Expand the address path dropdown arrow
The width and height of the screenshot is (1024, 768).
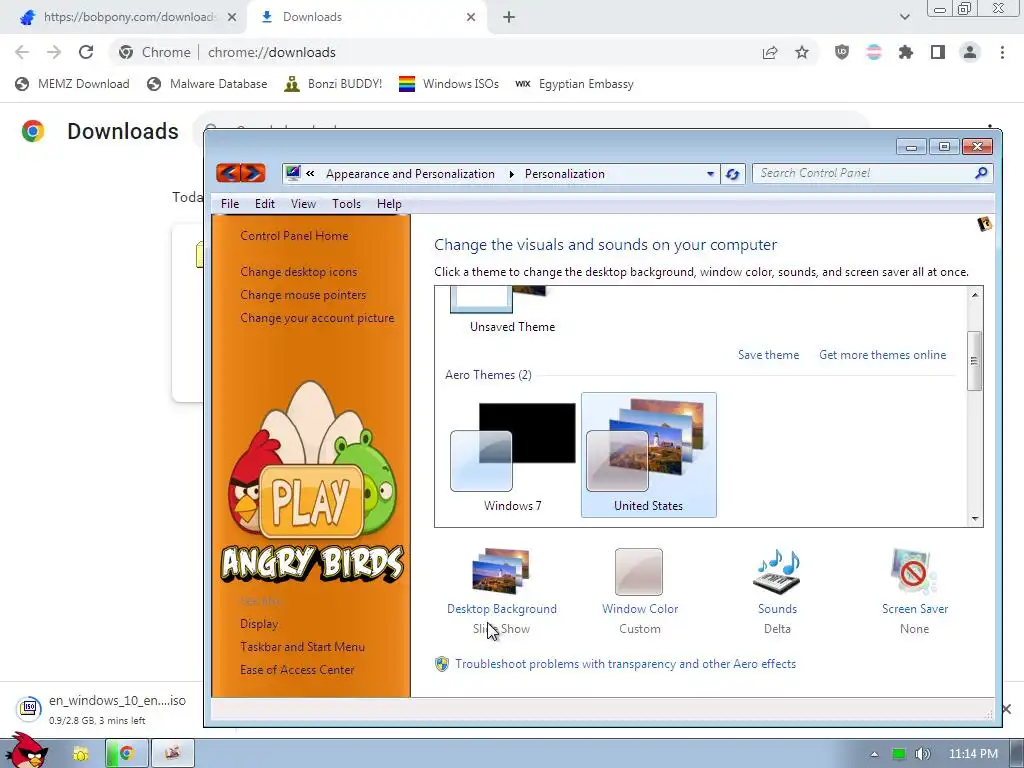pos(711,174)
